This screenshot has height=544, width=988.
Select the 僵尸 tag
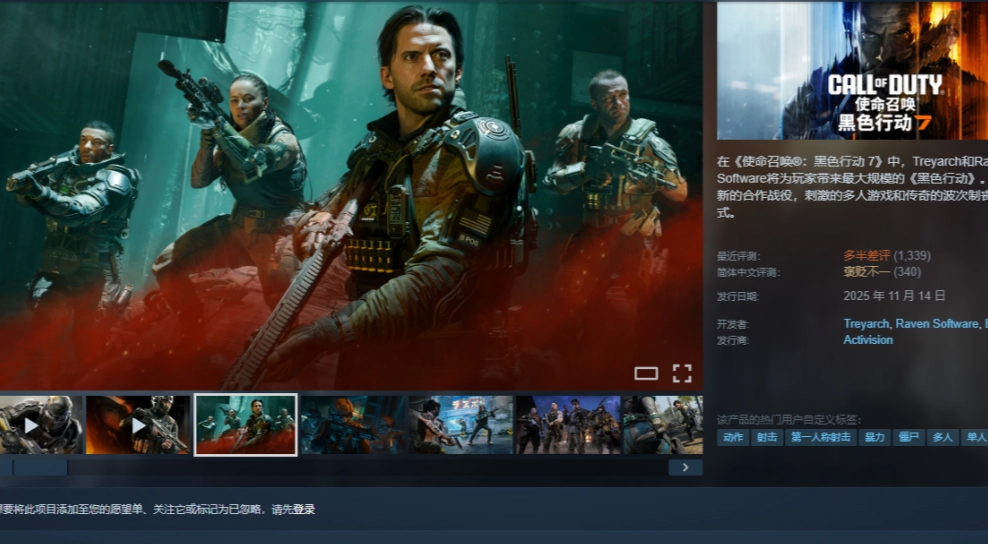coord(908,437)
